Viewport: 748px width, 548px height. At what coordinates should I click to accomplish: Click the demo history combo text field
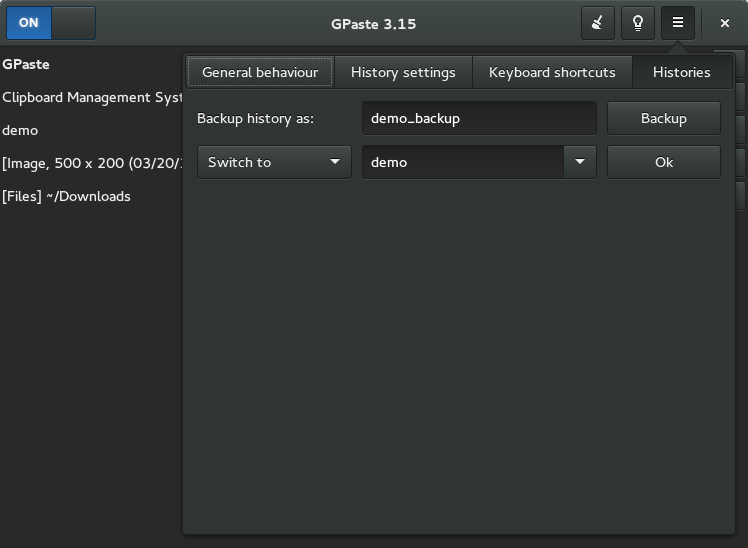(463, 162)
